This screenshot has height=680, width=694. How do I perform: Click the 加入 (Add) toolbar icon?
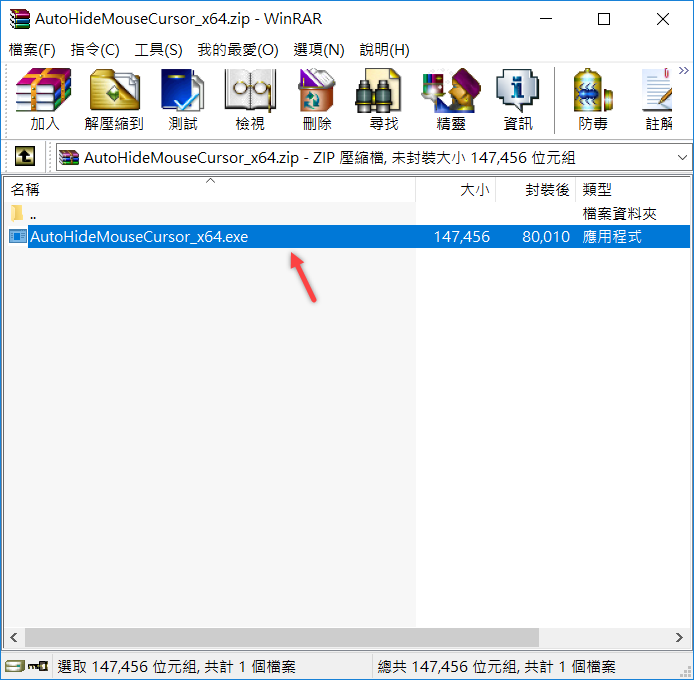click(x=44, y=100)
